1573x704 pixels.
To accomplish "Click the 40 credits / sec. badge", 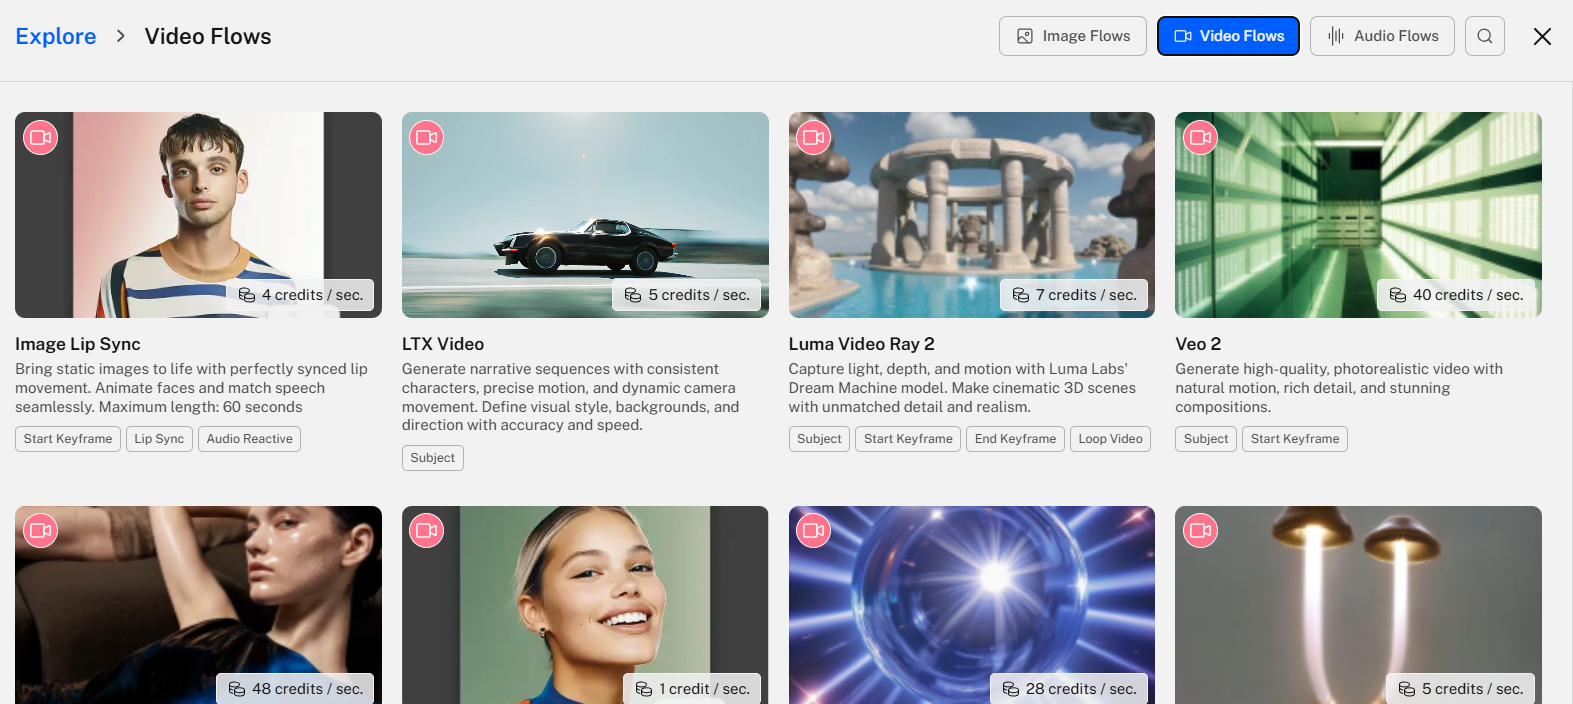I will click(x=1457, y=295).
